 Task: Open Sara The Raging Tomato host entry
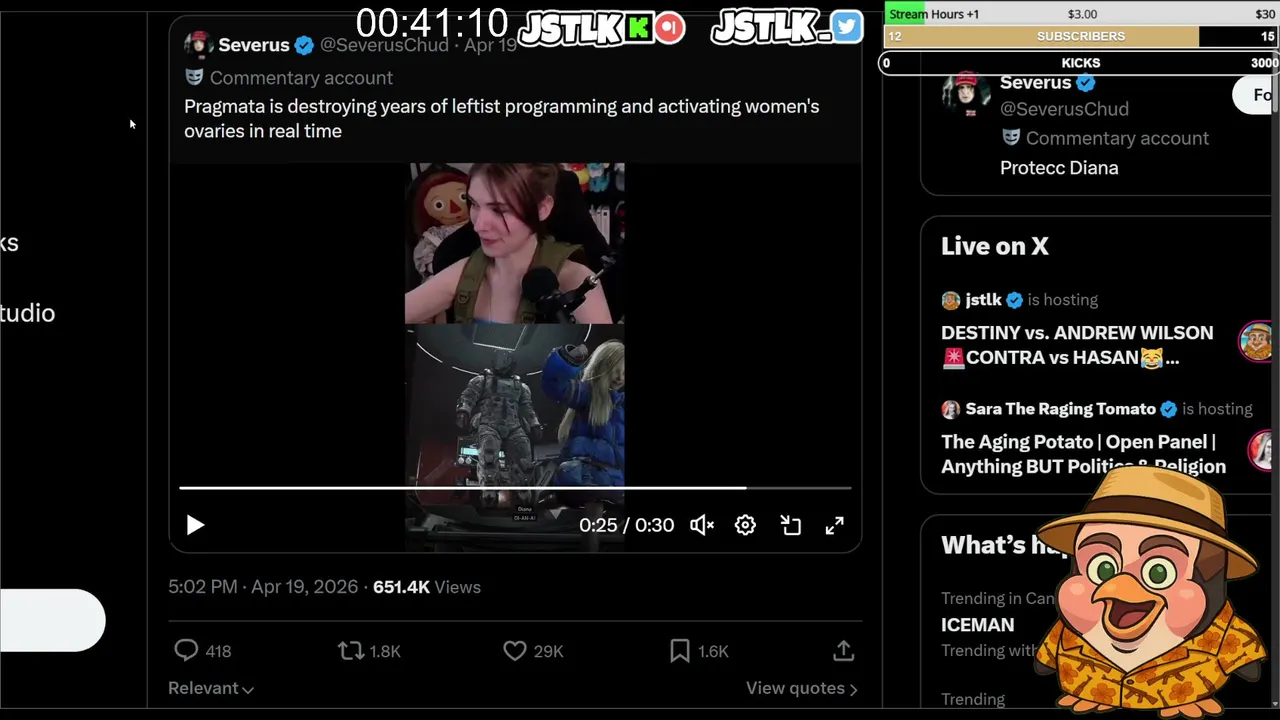[x=1097, y=409]
